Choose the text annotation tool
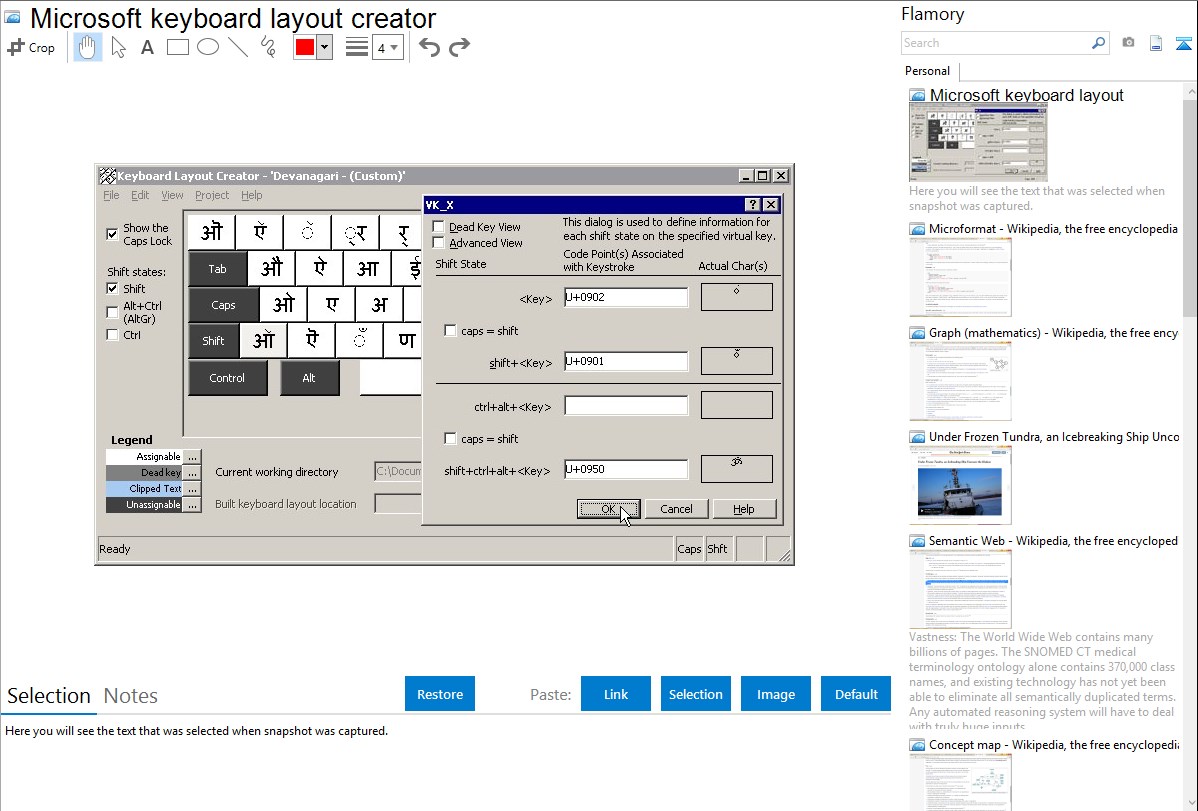Viewport: 1198px width, 811px height. [147, 47]
